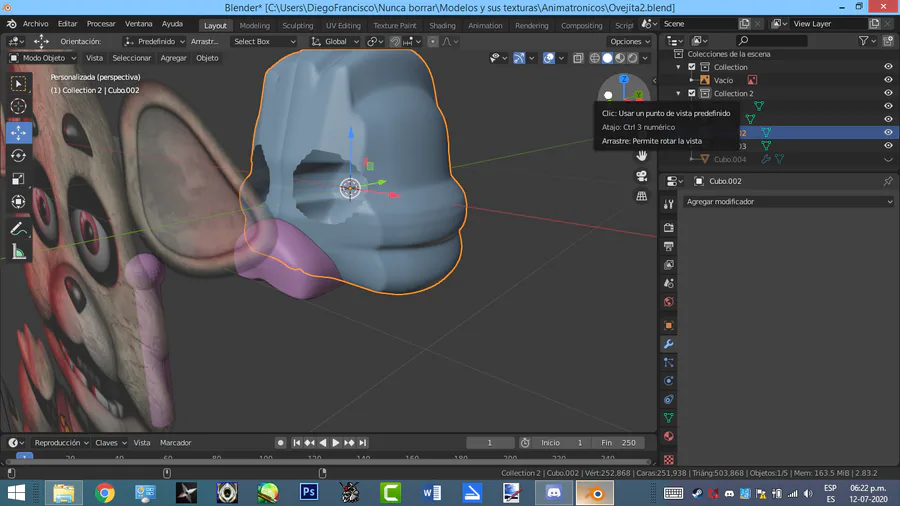
Task: Toggle visibility of Collection 2
Action: 888,93
